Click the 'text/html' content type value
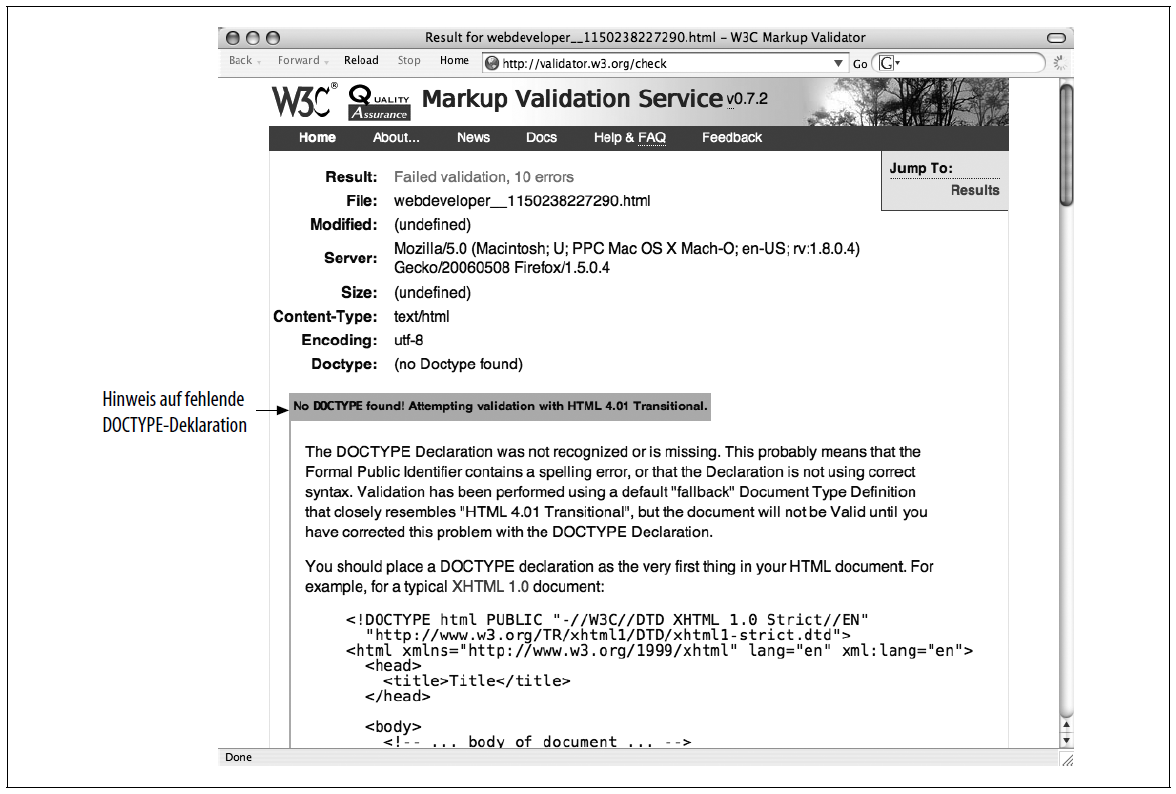 pyautogui.click(x=422, y=316)
